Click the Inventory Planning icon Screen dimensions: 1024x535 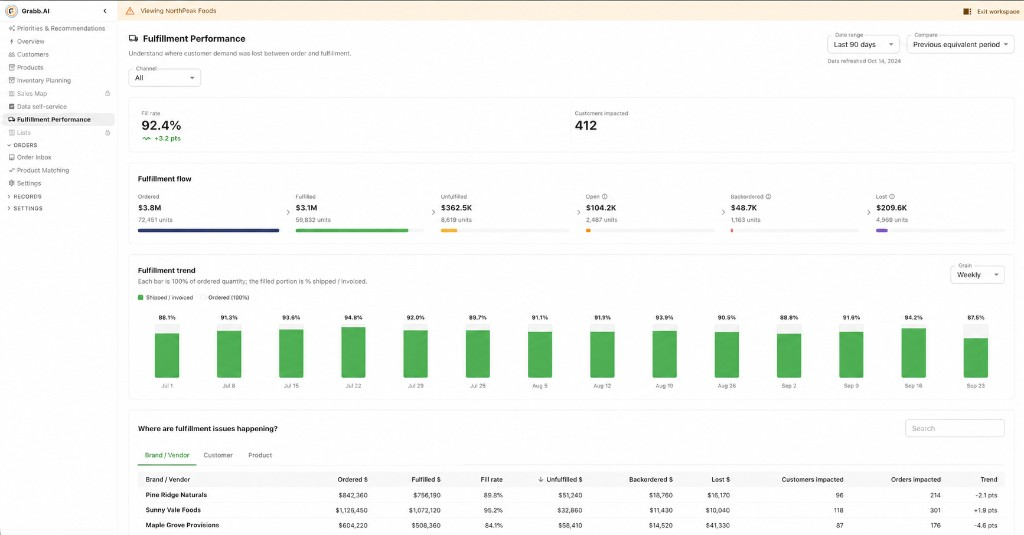click(x=11, y=80)
